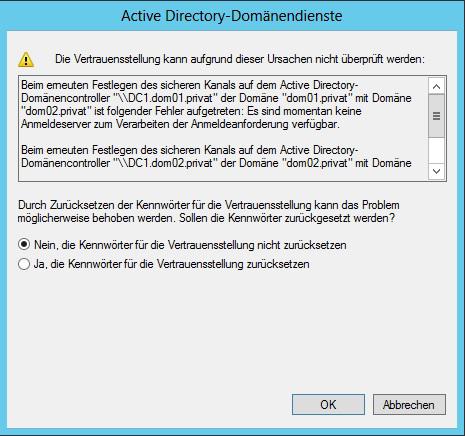Screen dimensions: 465x436
Task: Click the yellow warning triangle icon
Action: [x=26, y=60]
